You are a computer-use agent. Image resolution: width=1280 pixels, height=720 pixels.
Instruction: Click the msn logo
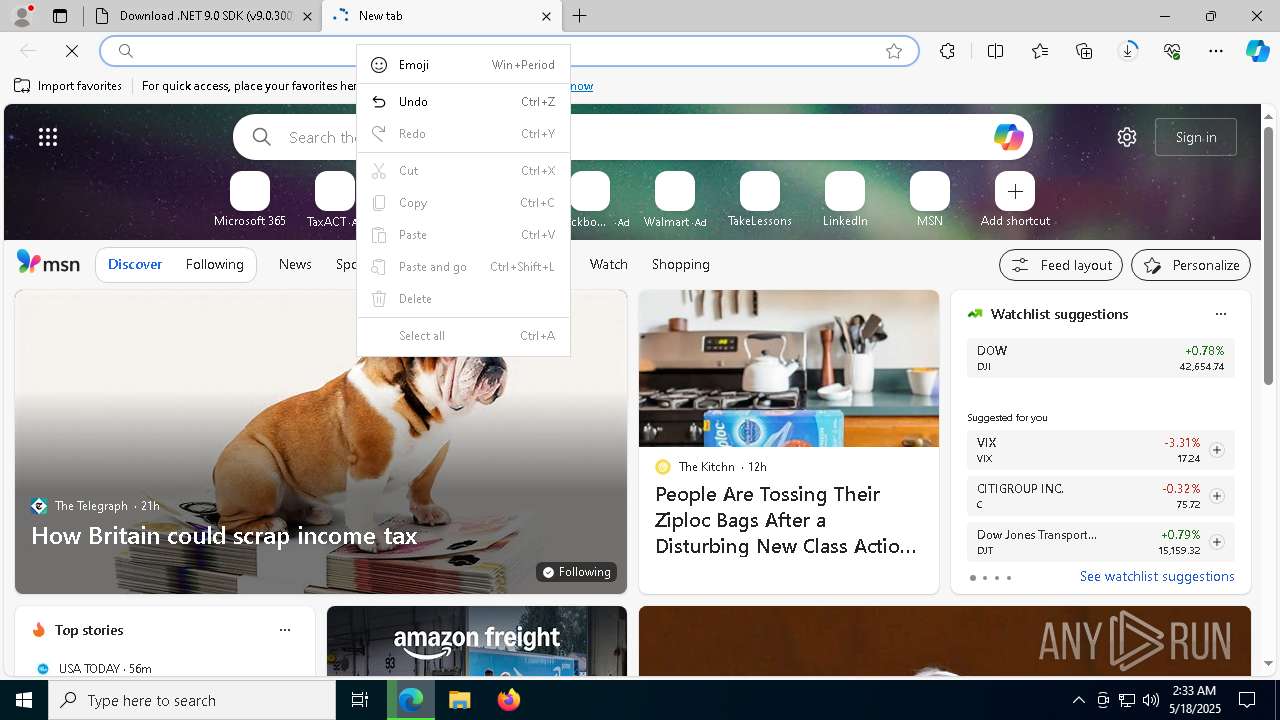pyautogui.click(x=48, y=263)
